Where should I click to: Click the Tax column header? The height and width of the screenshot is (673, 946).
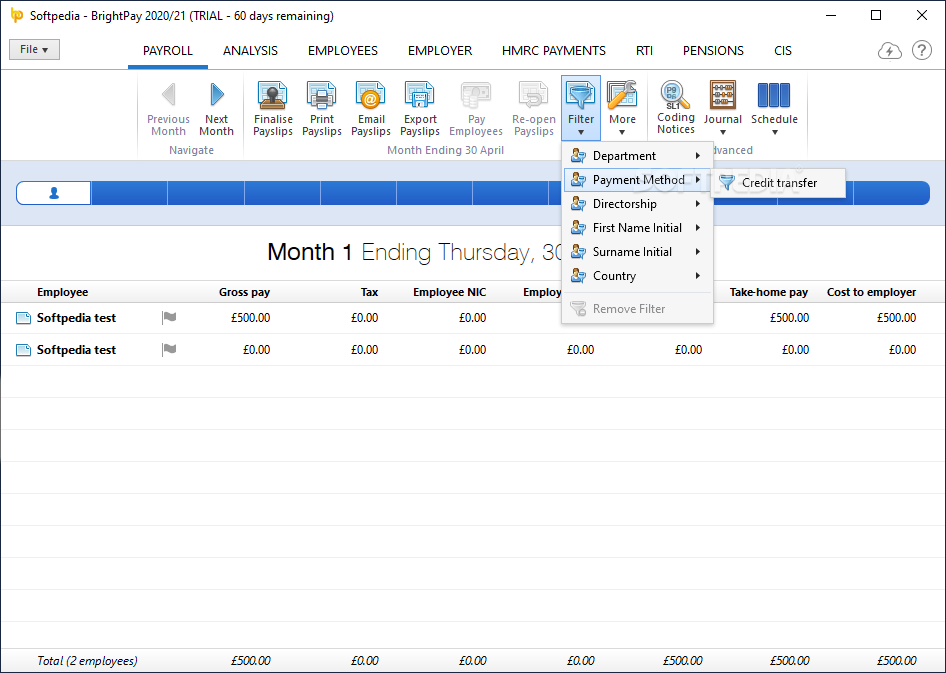pos(369,292)
